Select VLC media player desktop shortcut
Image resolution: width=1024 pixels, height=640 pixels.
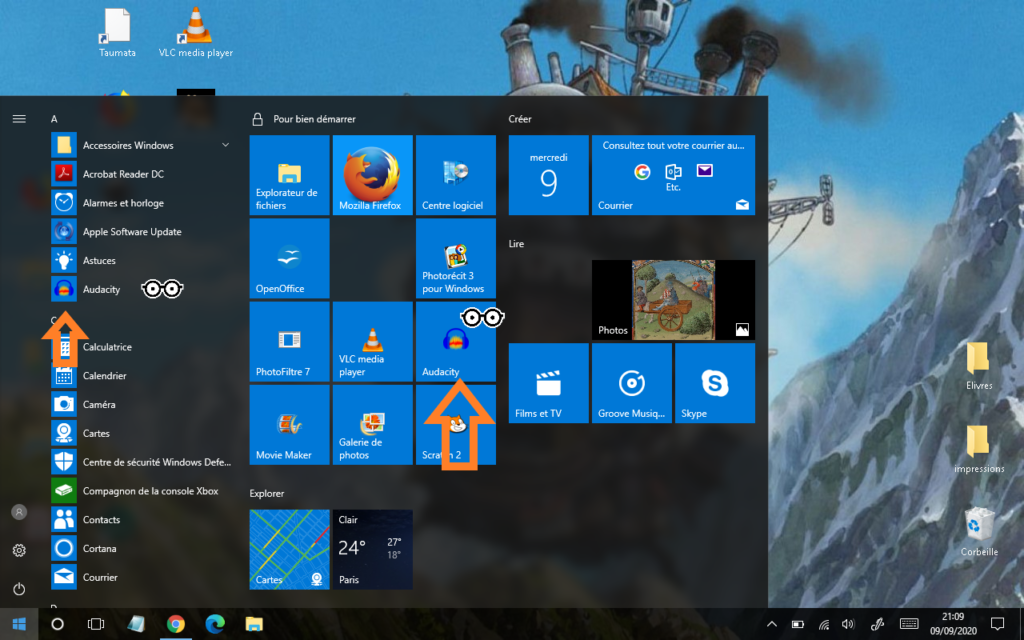[196, 33]
